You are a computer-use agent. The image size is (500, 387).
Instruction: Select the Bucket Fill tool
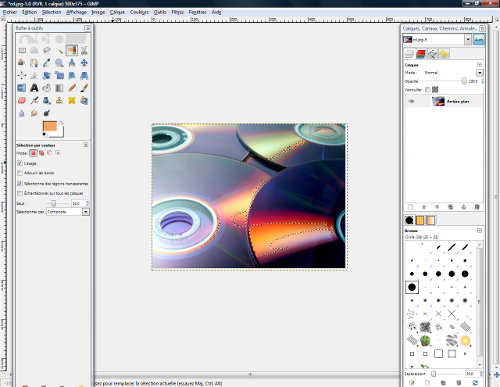click(x=47, y=88)
